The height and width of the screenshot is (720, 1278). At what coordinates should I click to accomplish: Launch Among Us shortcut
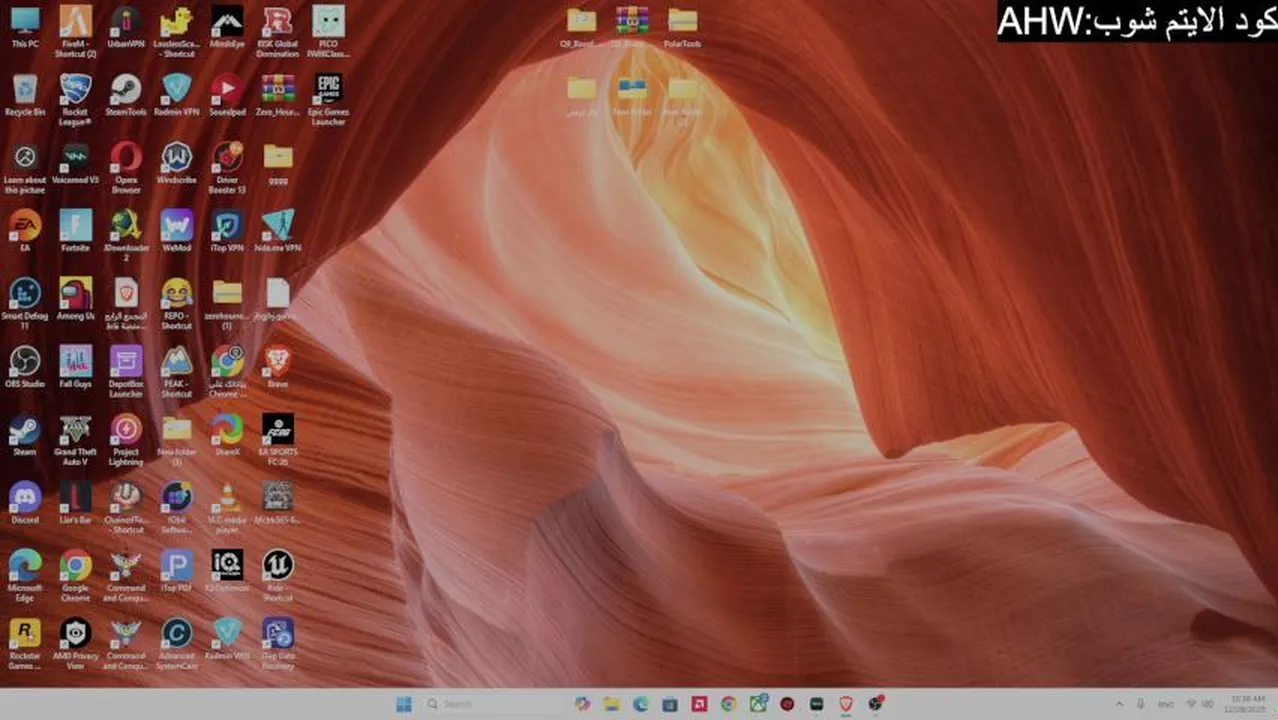75,299
